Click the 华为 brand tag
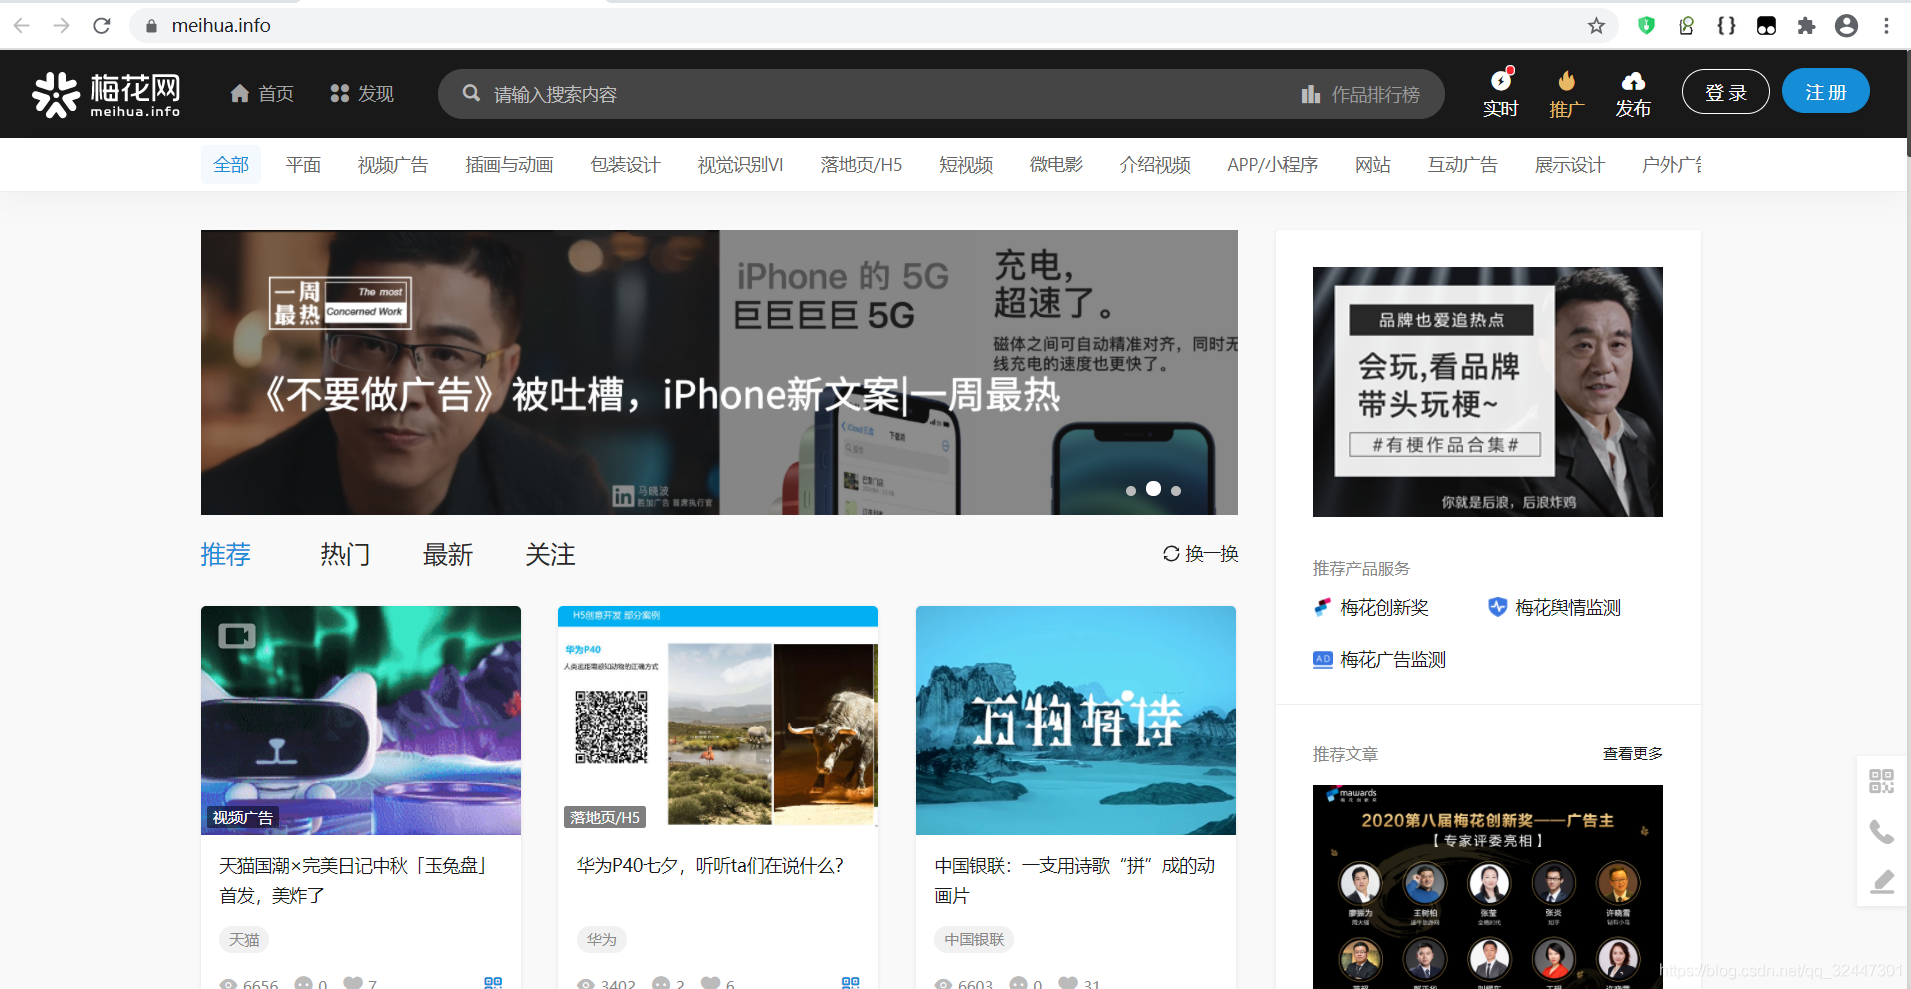This screenshot has height=989, width=1911. 602,940
